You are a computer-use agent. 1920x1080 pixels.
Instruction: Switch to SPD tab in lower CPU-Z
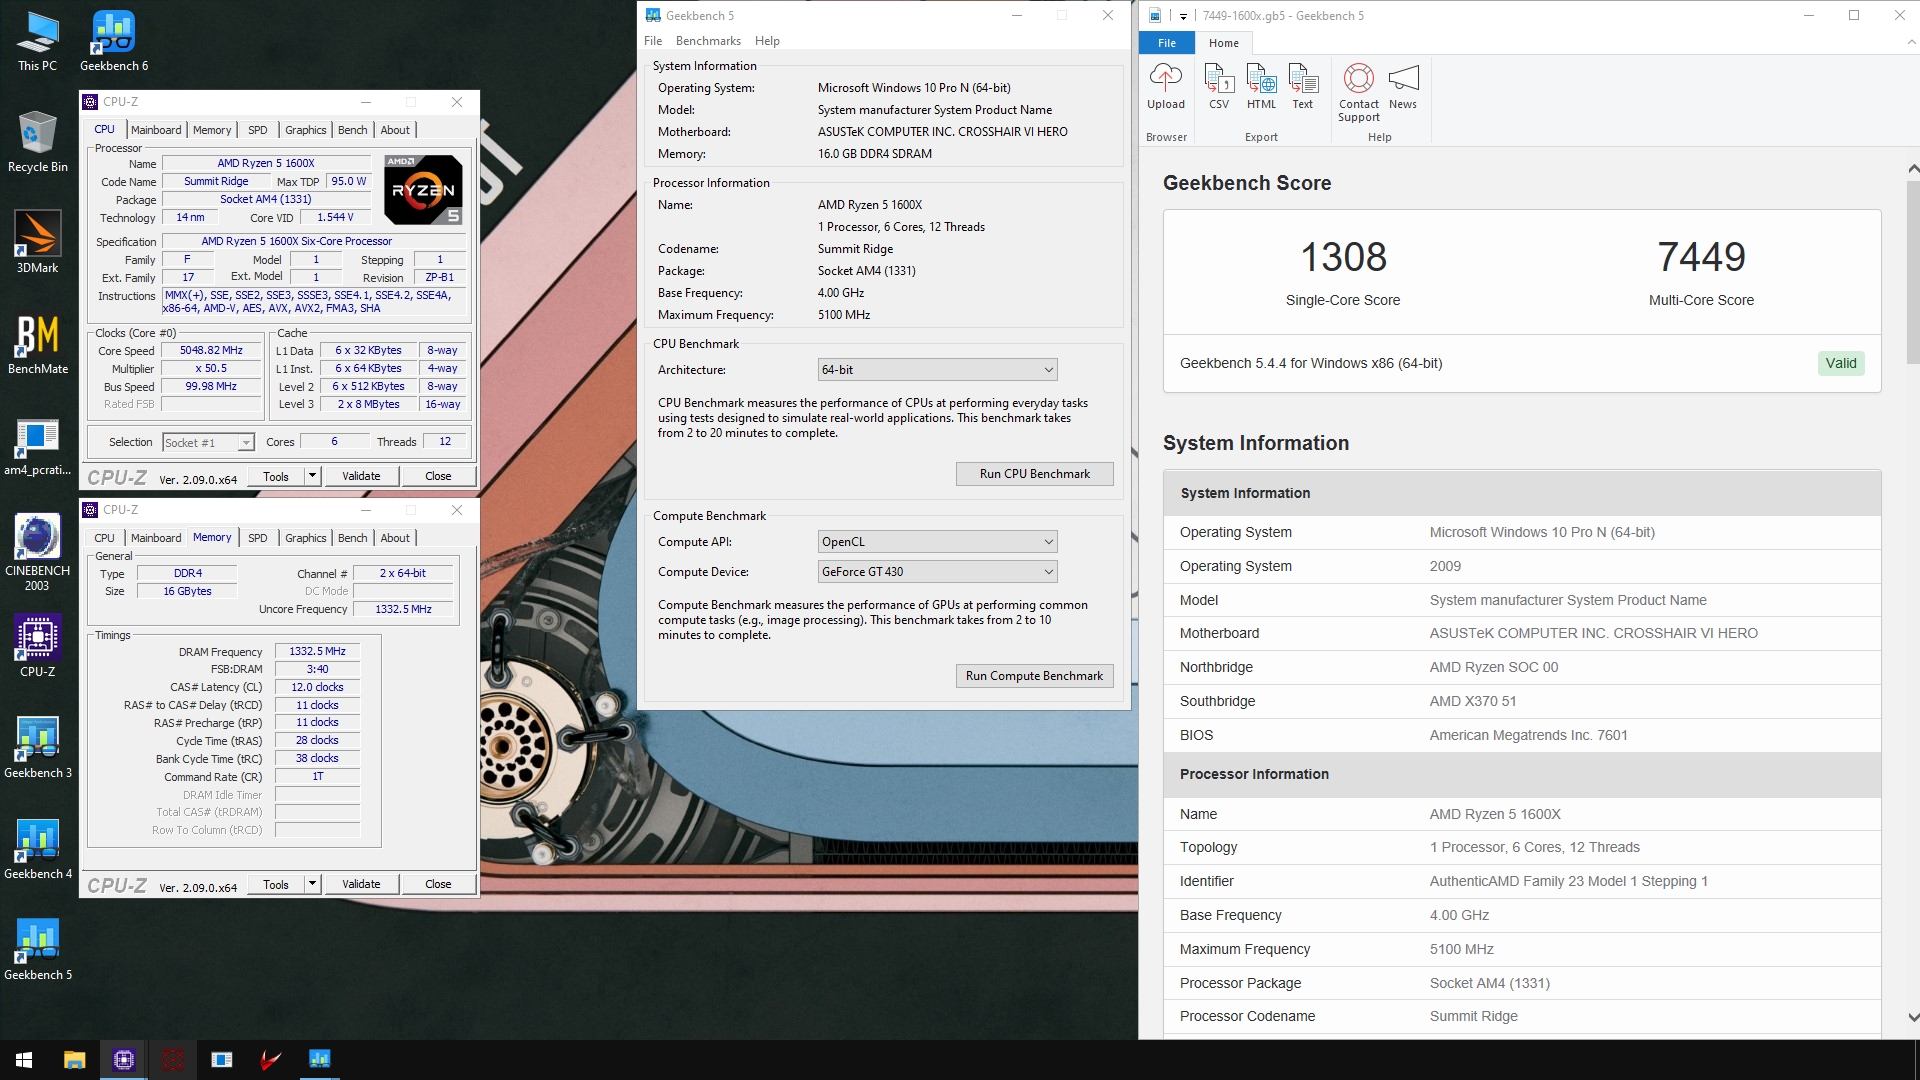click(x=258, y=538)
